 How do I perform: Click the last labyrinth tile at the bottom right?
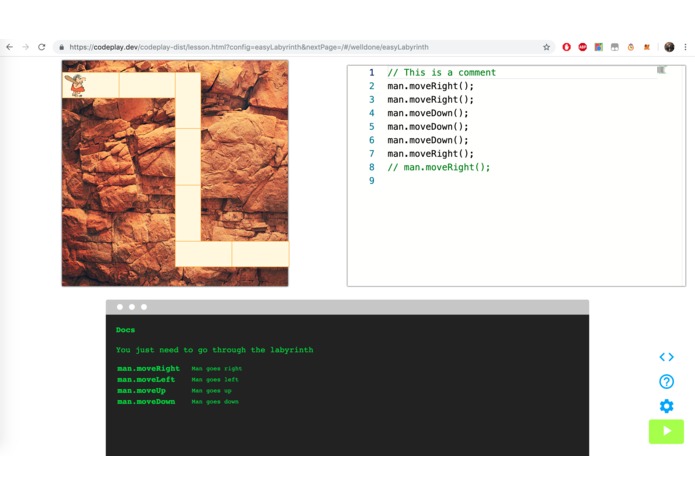(x=260, y=254)
